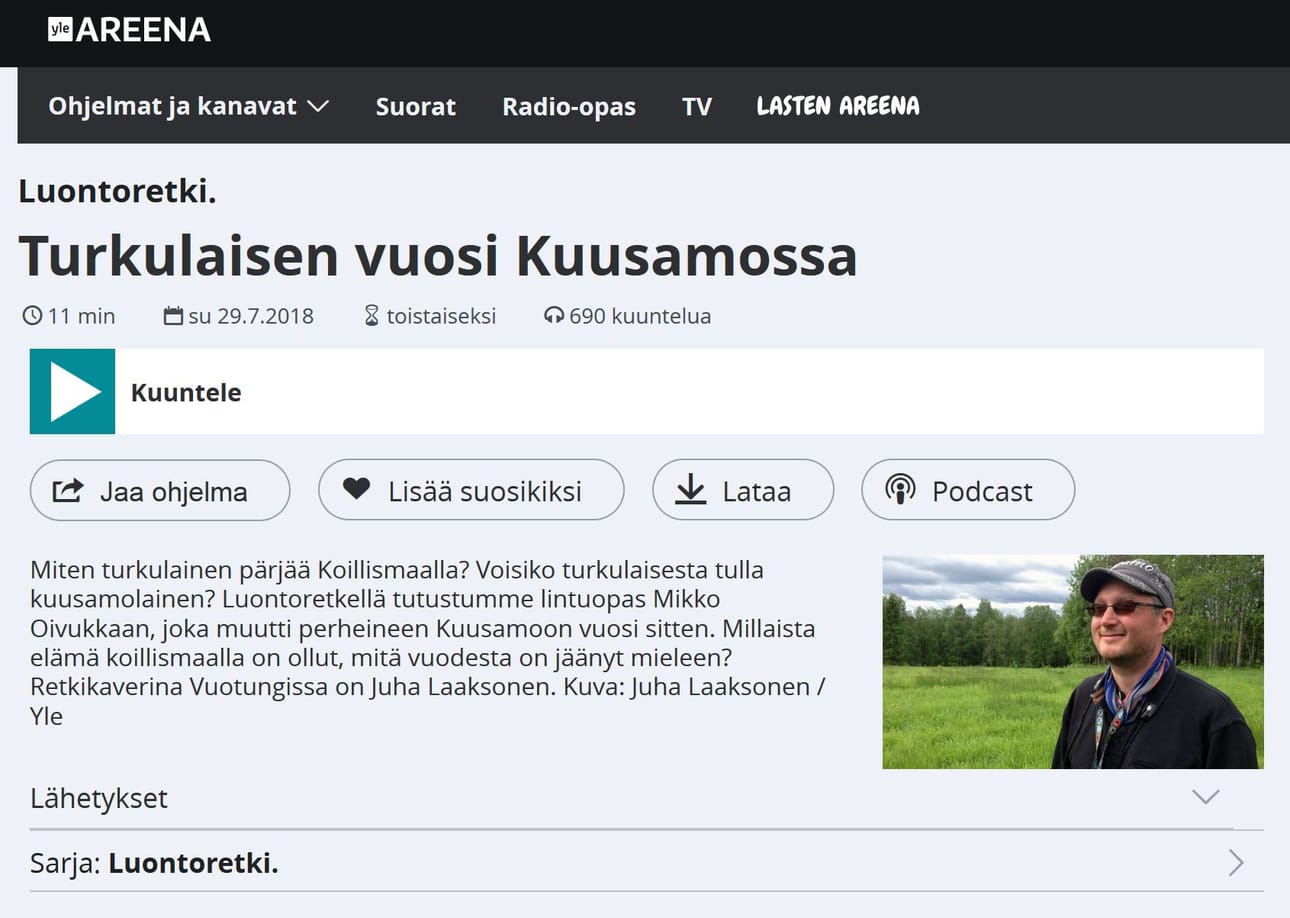Click the calendar icon beside su 29.7.2018
Image resolution: width=1290 pixels, height=918 pixels.
click(x=174, y=316)
